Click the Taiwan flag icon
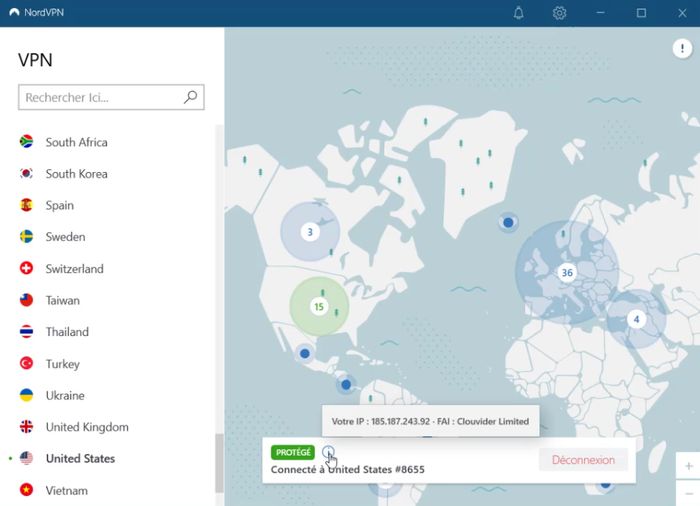Screen dimensions: 700x506 point(26,300)
